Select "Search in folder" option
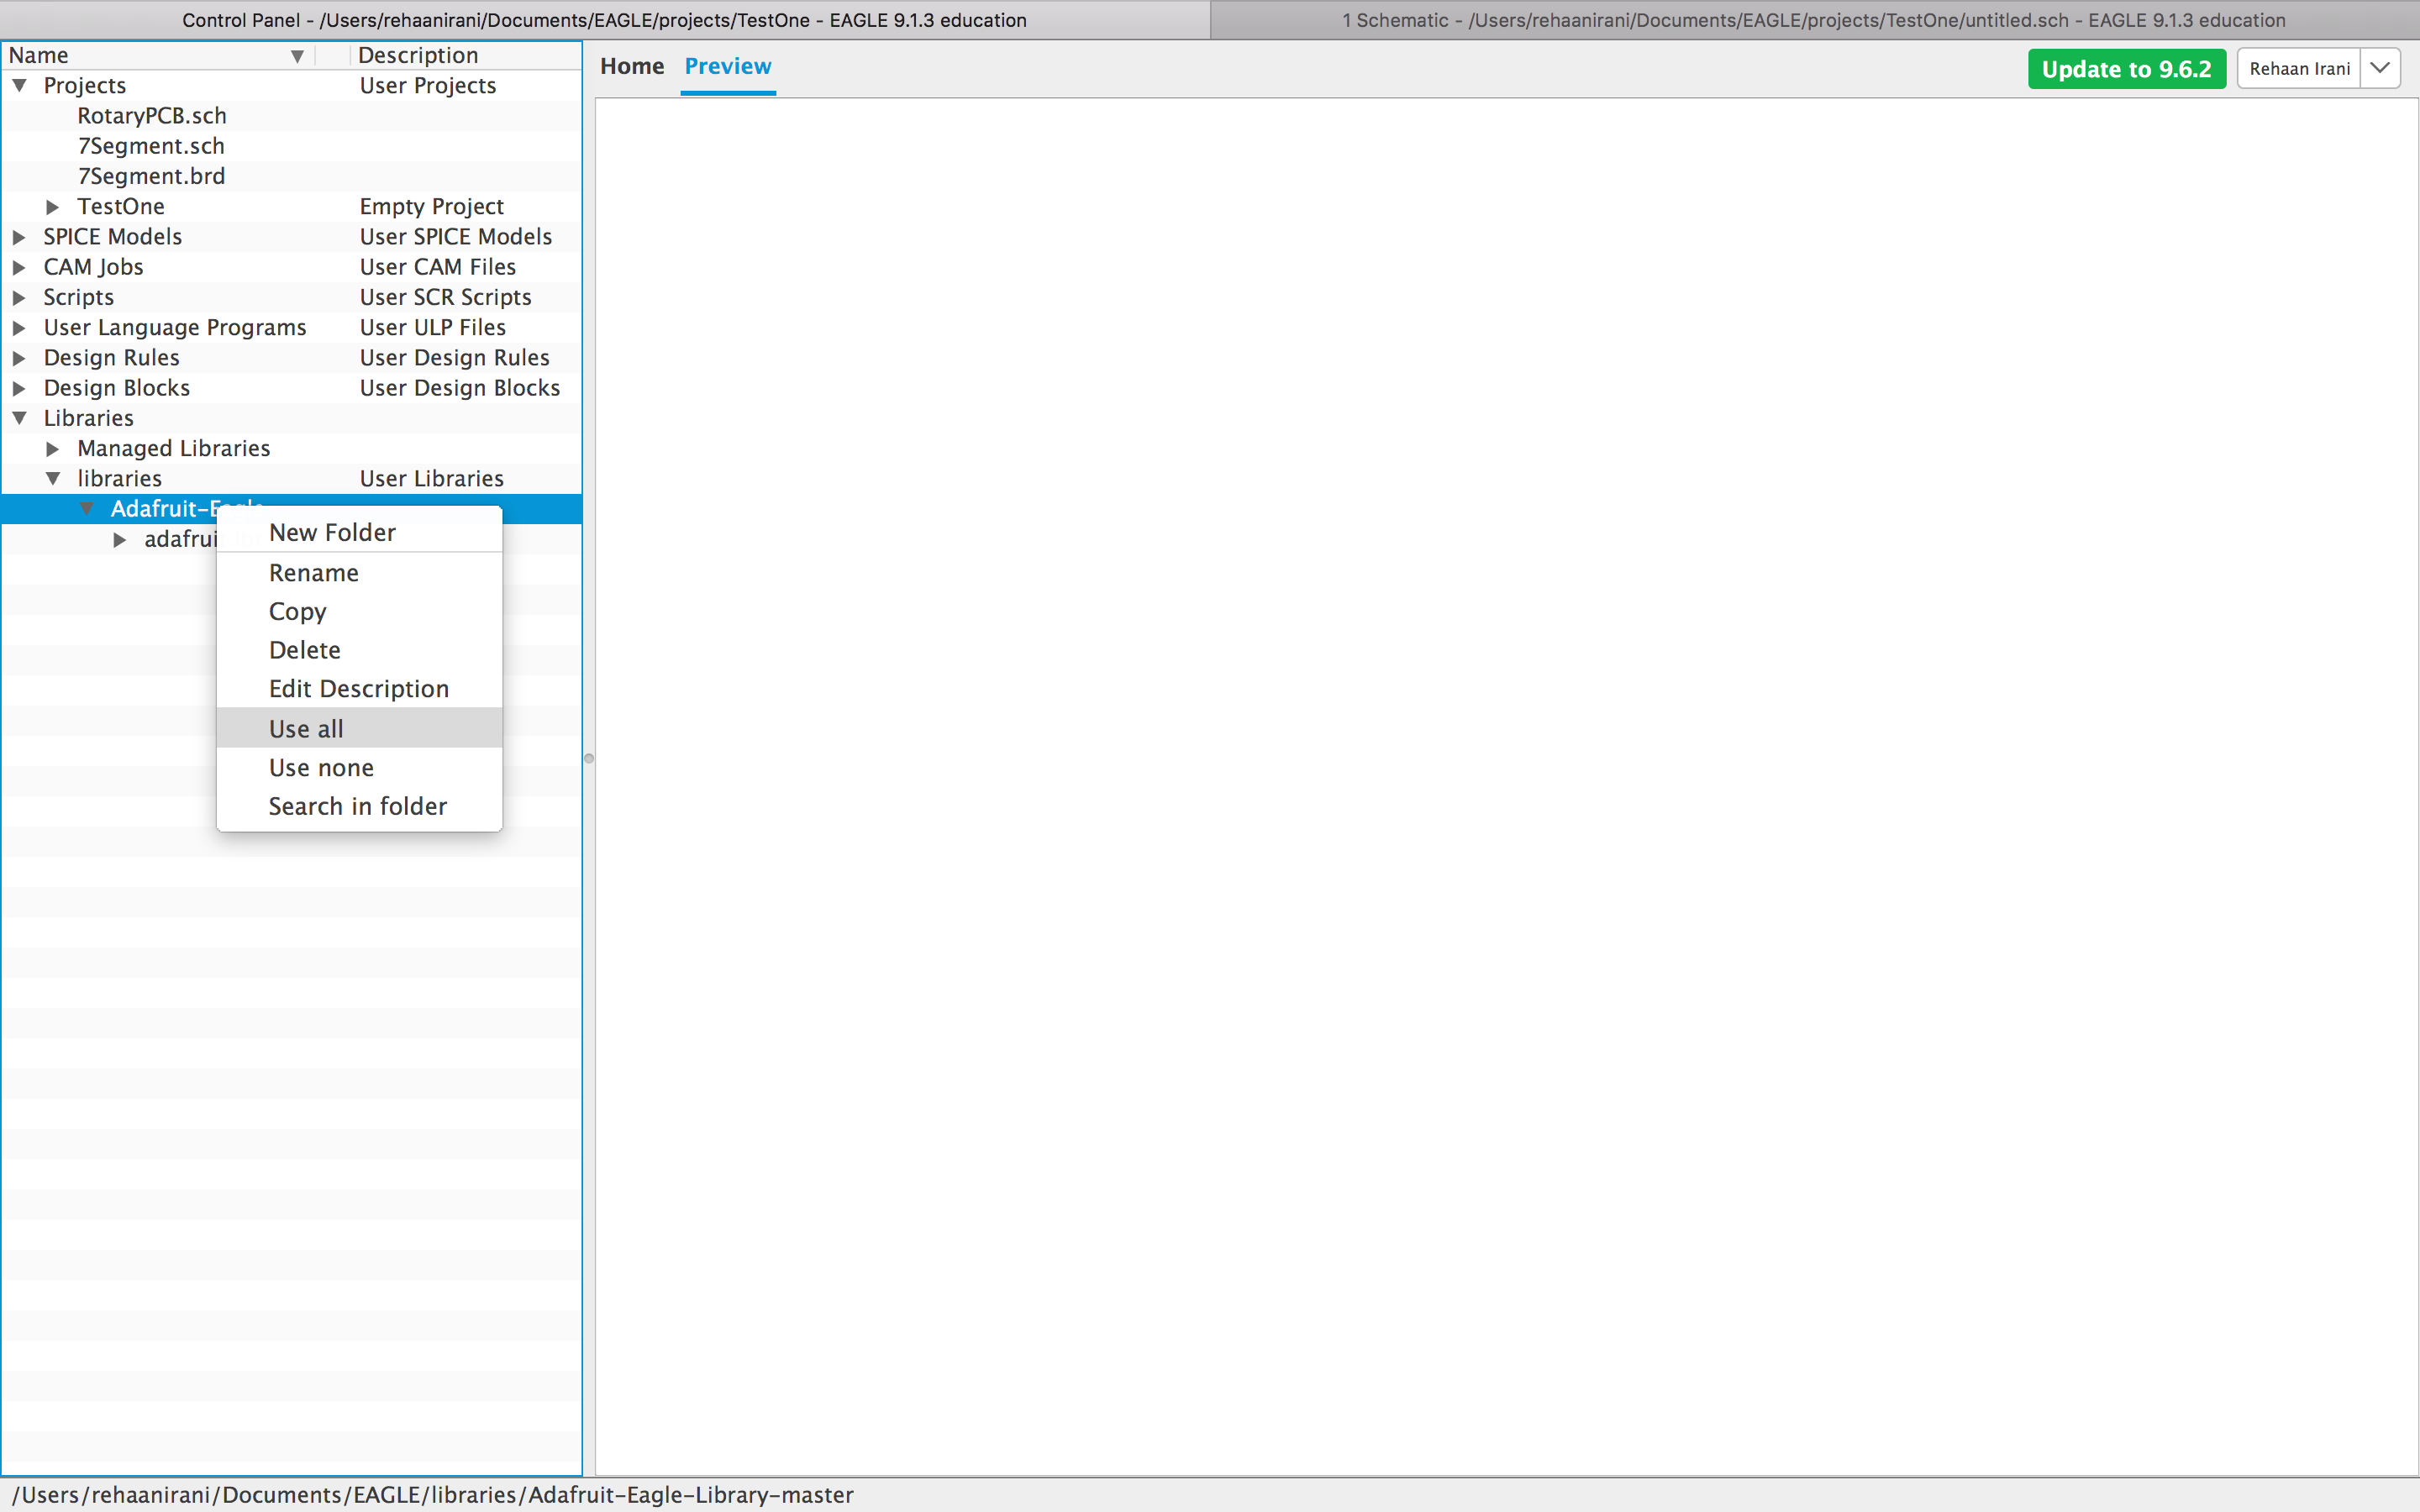The image size is (2420, 1512). pyautogui.click(x=357, y=806)
